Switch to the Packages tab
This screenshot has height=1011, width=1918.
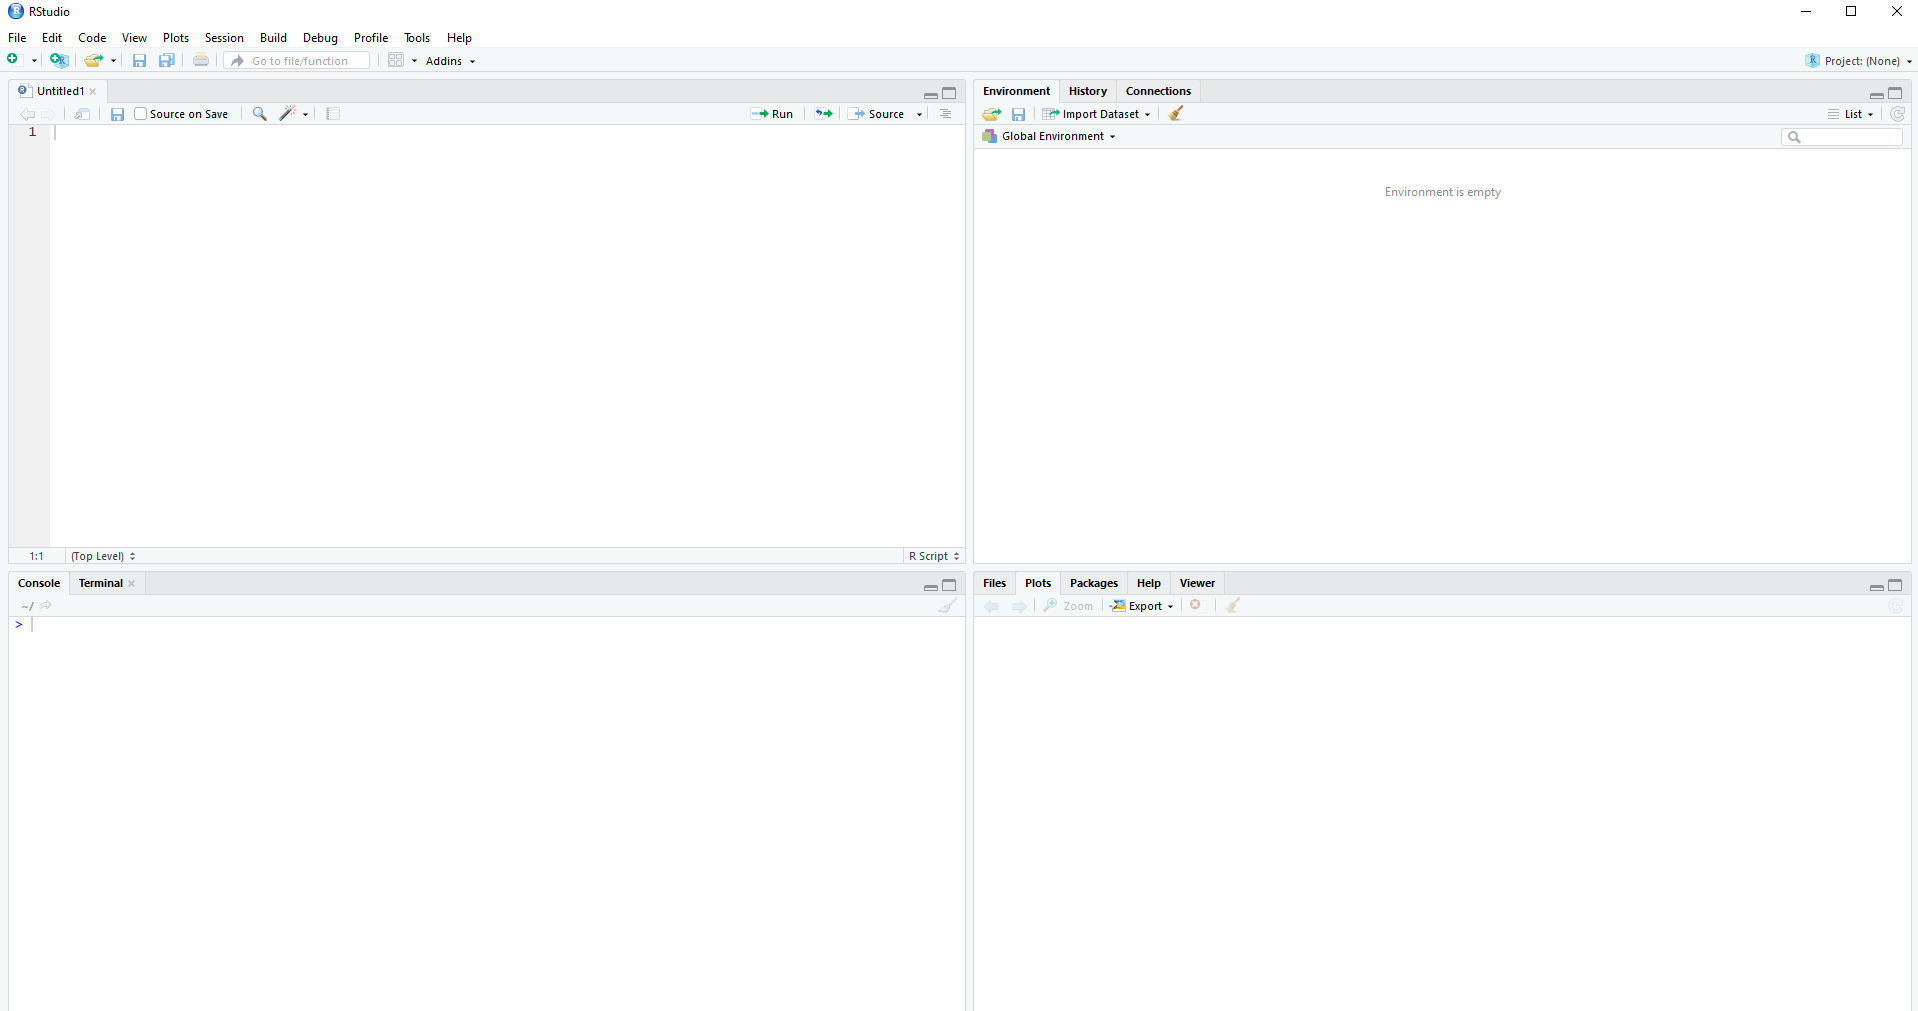click(1094, 583)
